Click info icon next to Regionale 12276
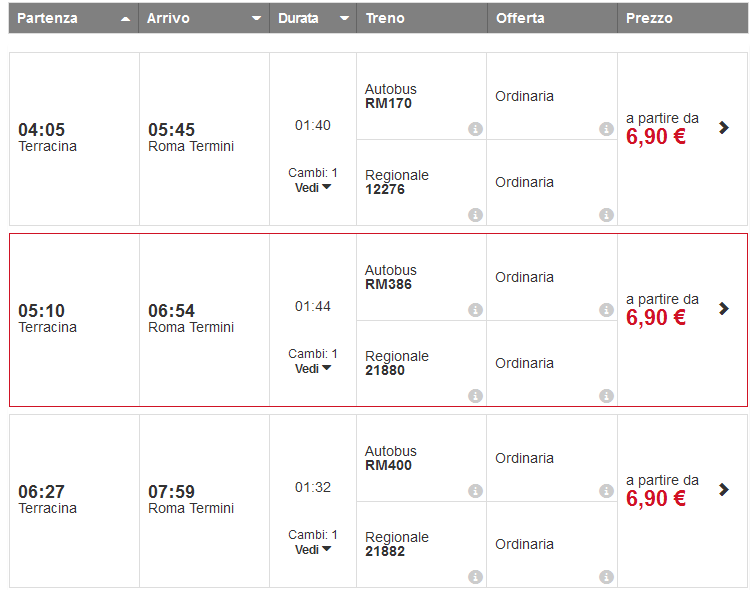Viewport: 750px width, 590px height. (x=475, y=215)
